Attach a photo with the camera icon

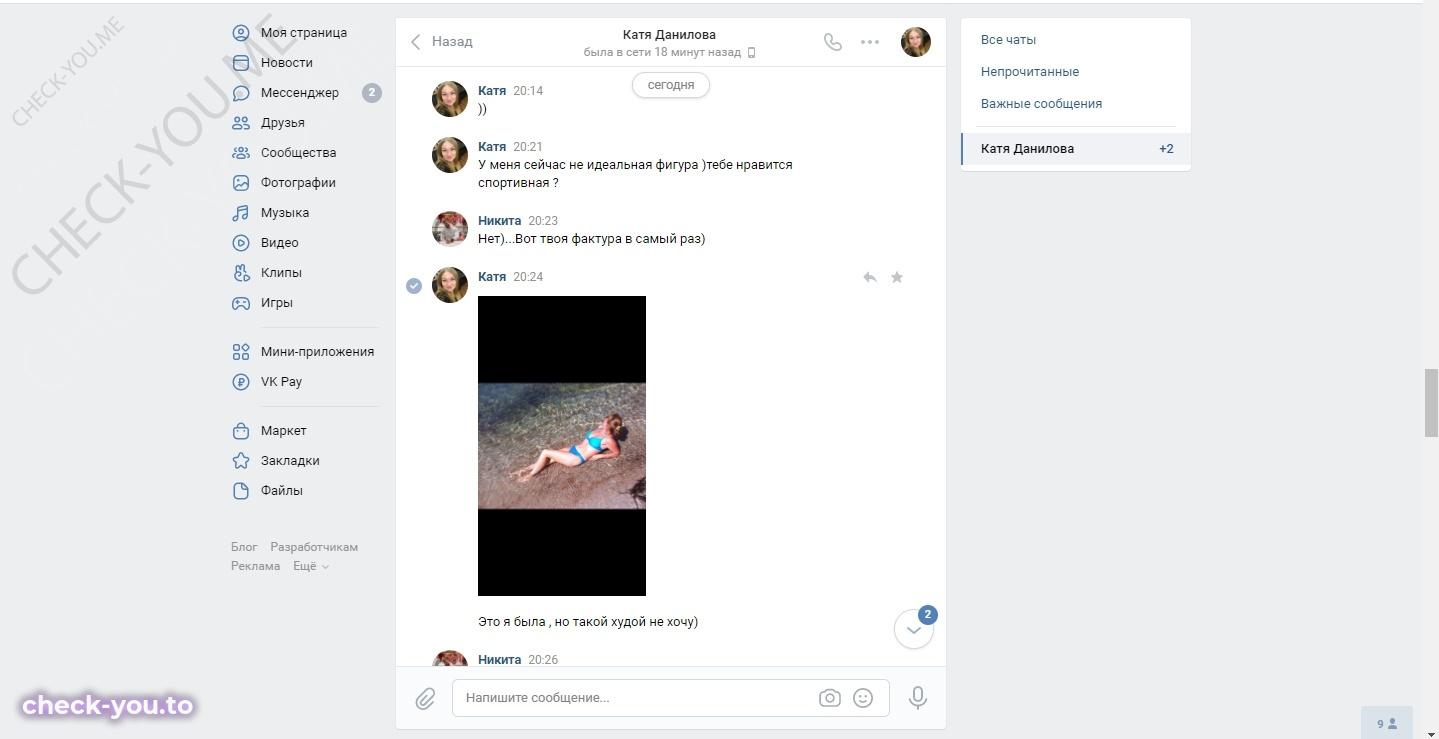click(830, 698)
